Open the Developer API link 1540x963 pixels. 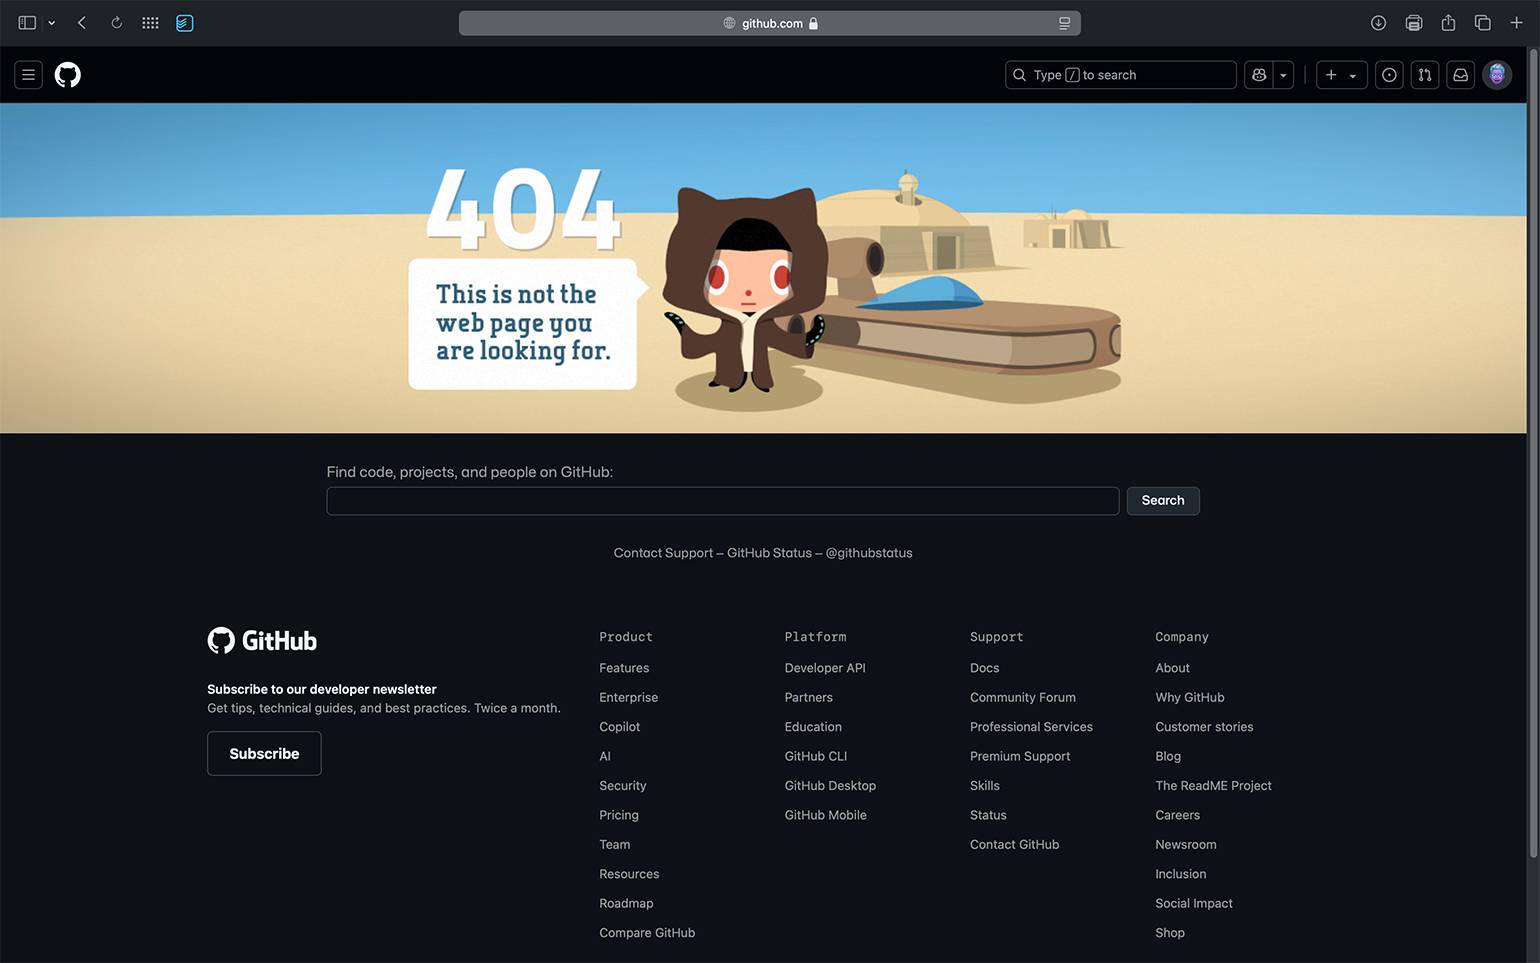(x=825, y=668)
